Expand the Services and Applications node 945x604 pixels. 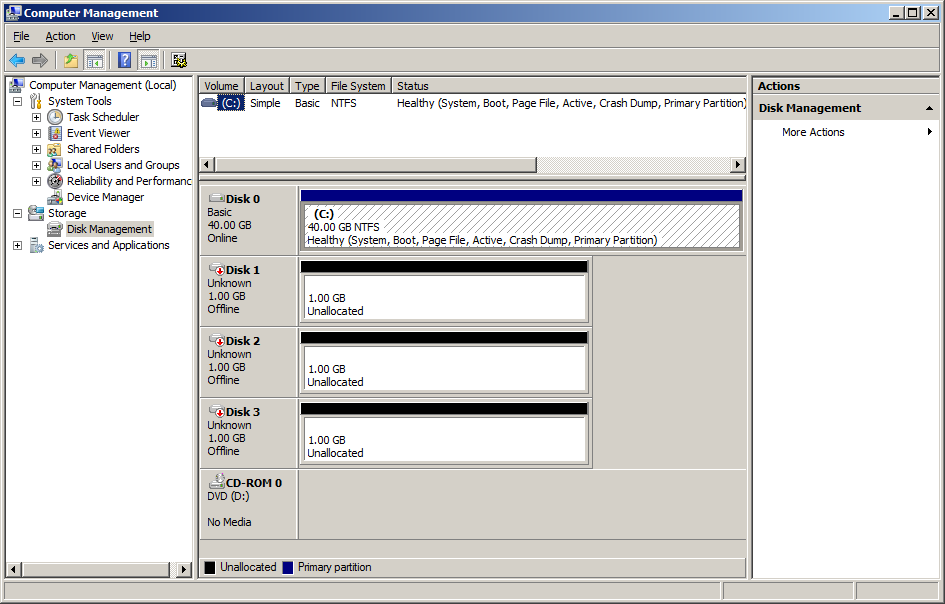17,245
